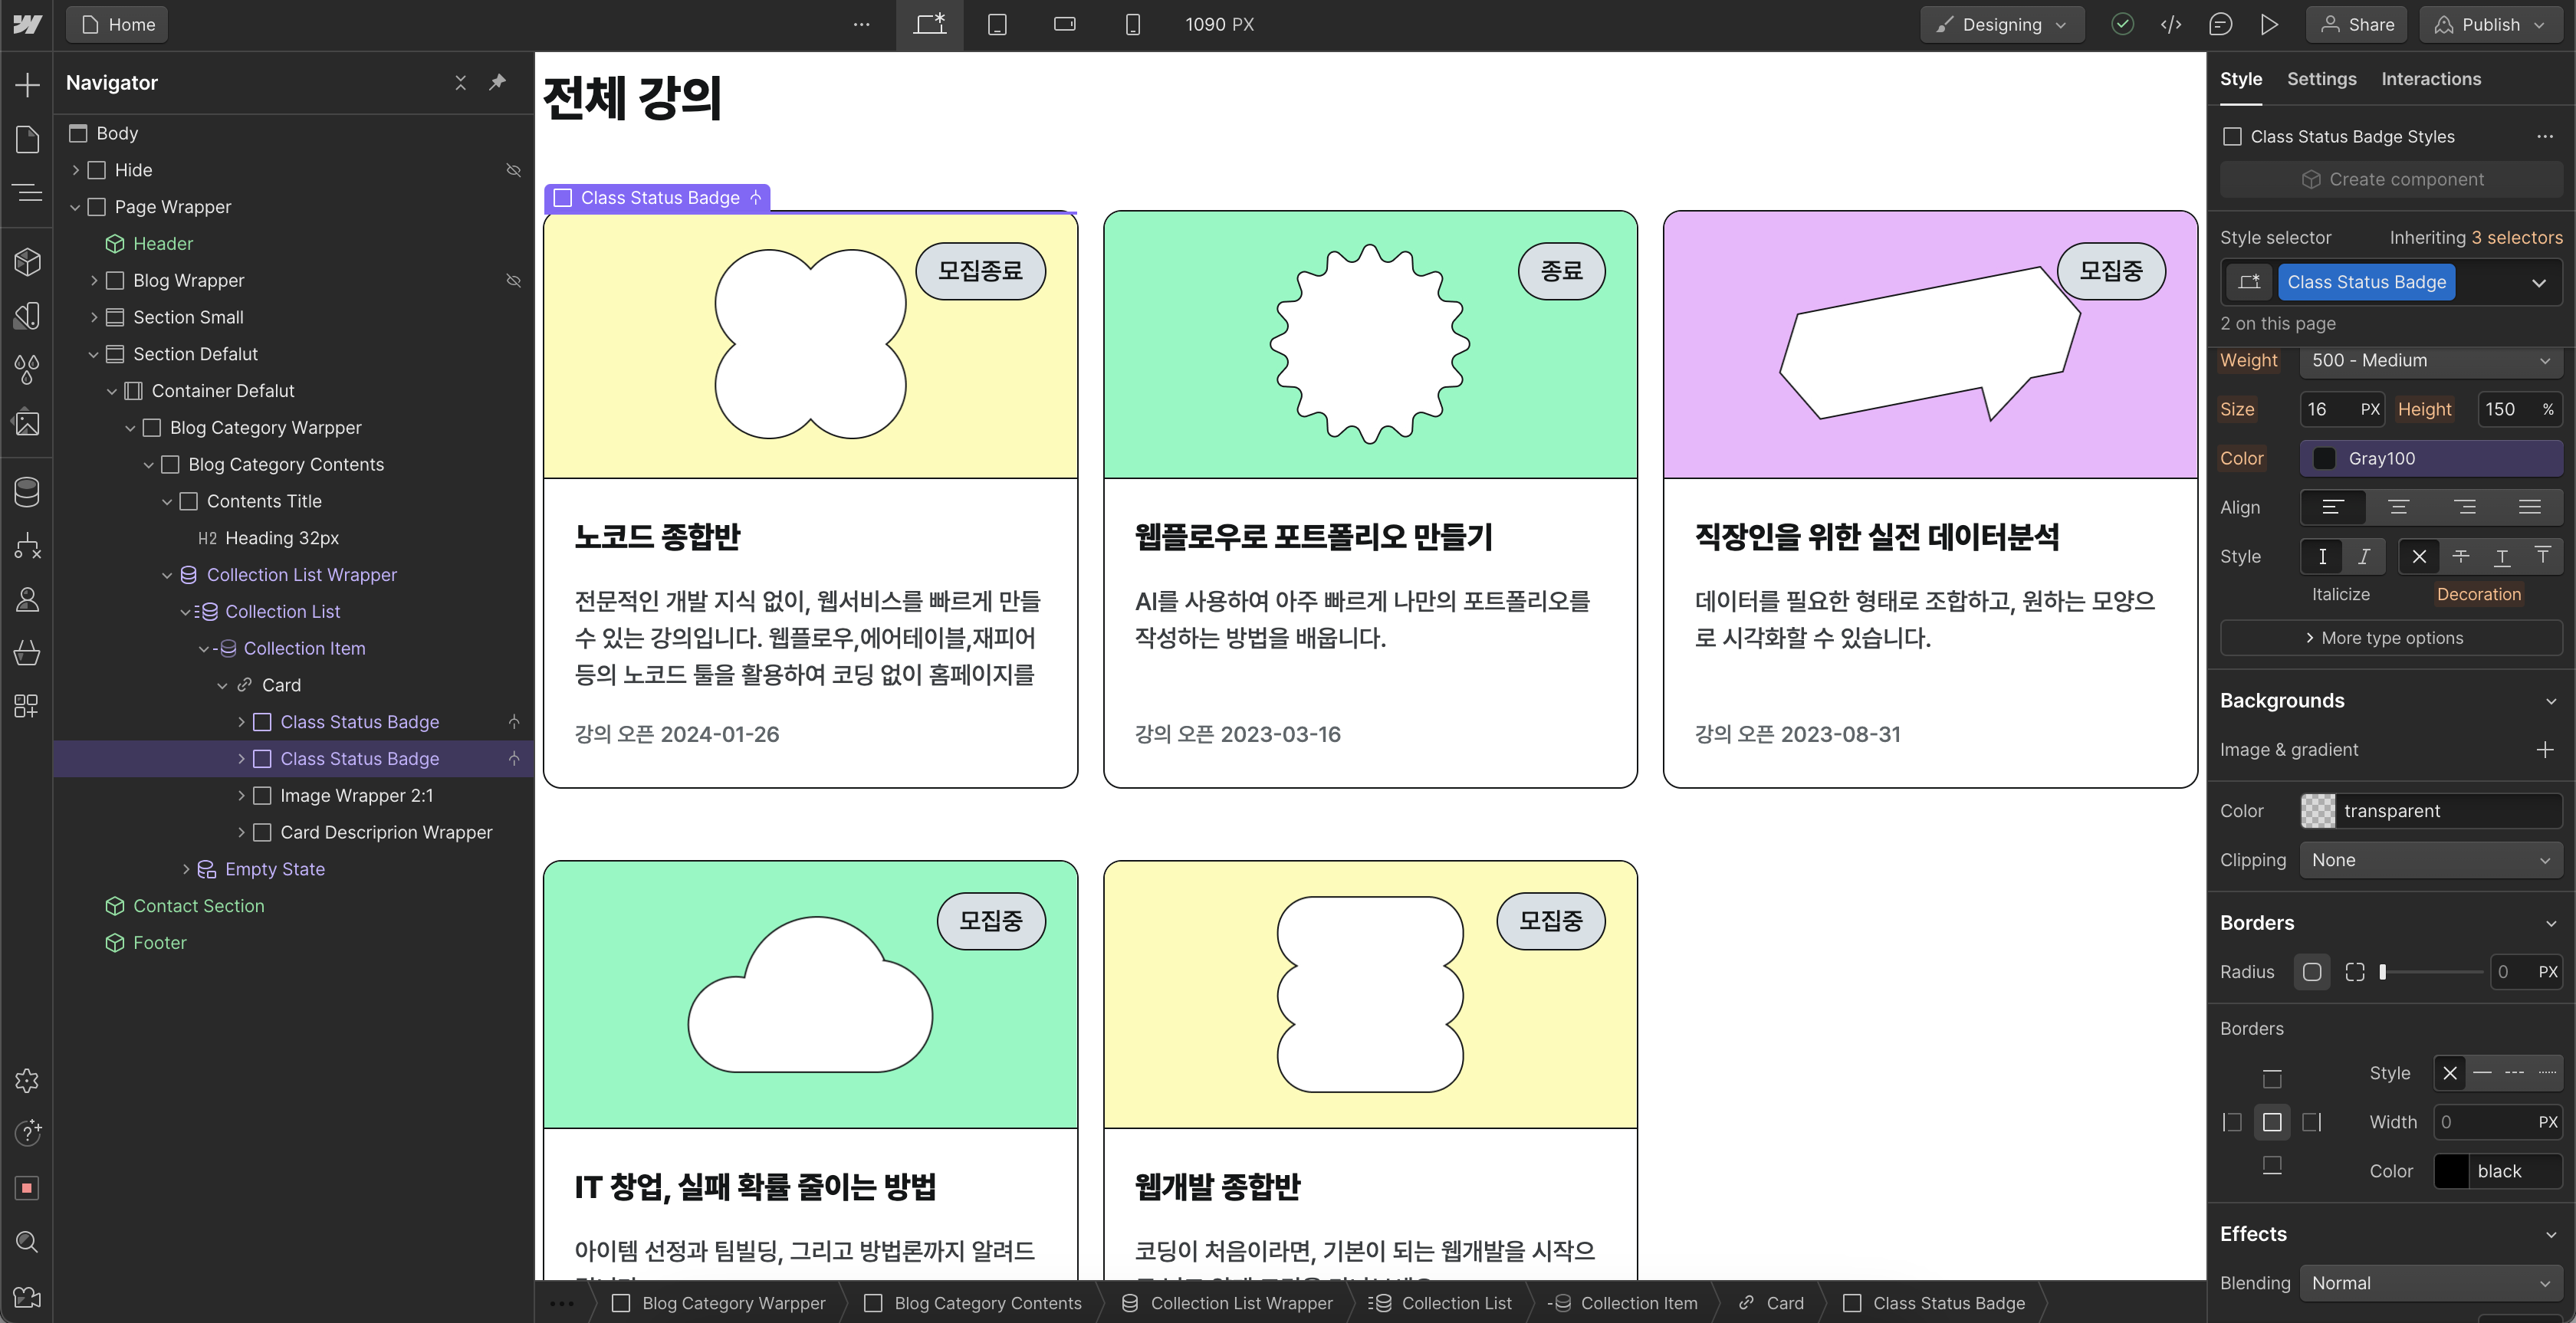
Task: Switch to mobile landscape breakpoint
Action: 1065,24
